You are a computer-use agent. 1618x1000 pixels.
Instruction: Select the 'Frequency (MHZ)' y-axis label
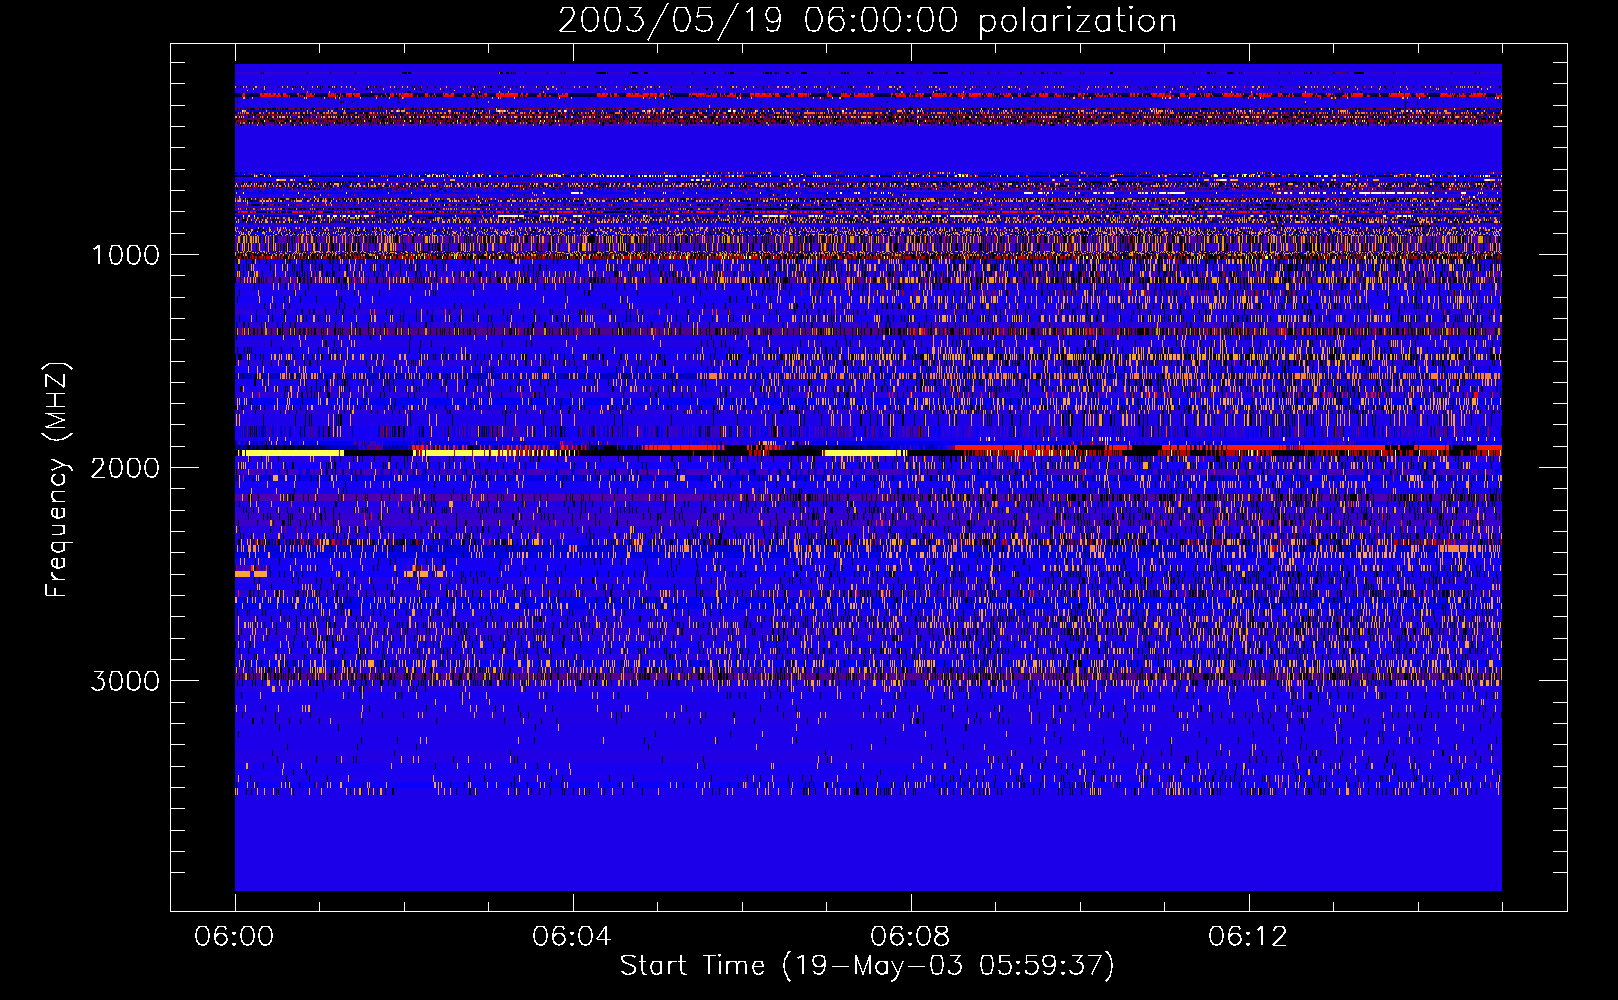[x=57, y=480]
